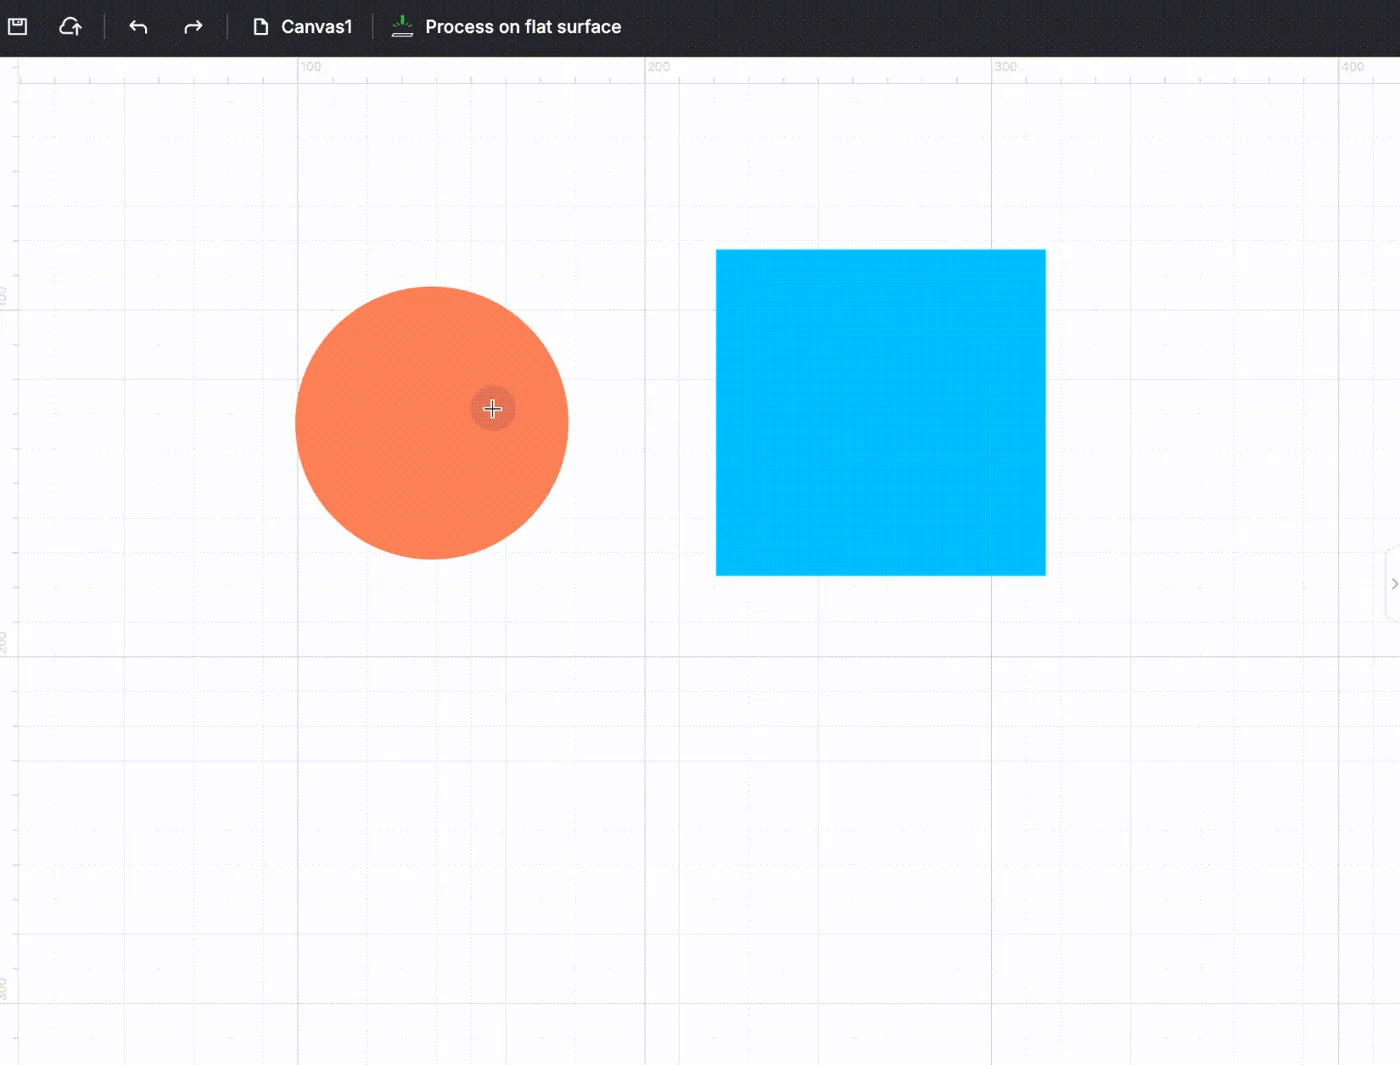Click the 100 mark on top ruler
This screenshot has height=1065, width=1400.
(x=311, y=67)
